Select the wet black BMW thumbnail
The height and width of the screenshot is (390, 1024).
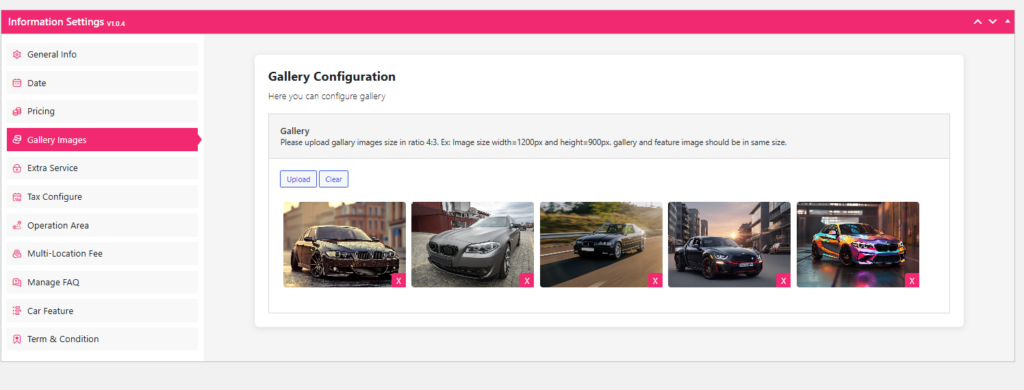[x=344, y=244]
